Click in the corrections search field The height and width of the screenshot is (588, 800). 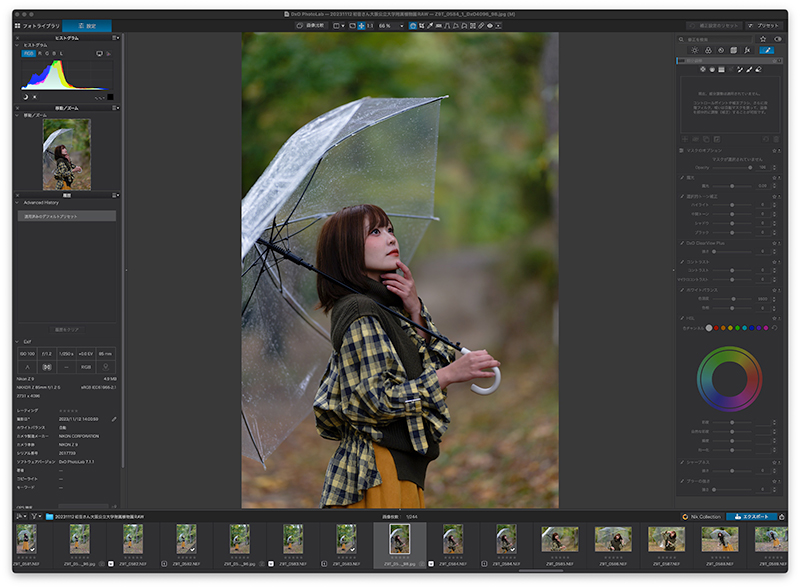pos(715,39)
